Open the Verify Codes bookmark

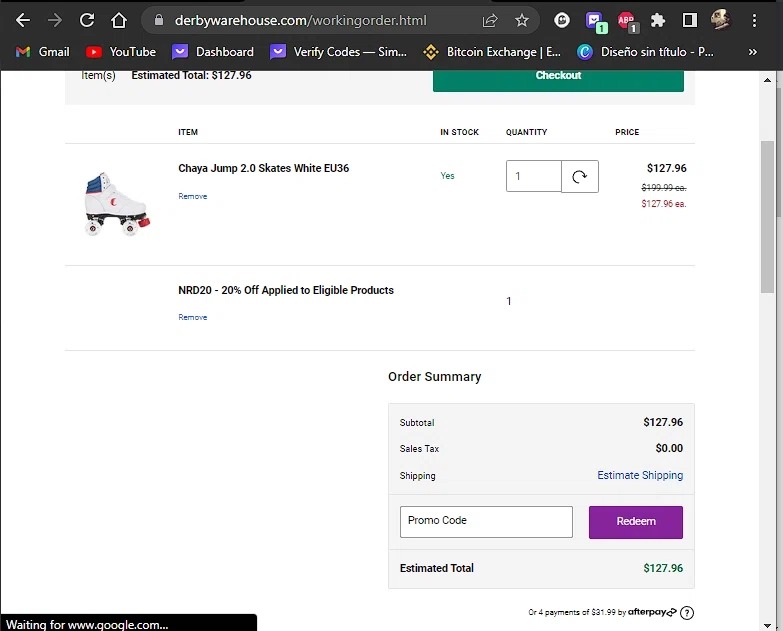[x=338, y=52]
